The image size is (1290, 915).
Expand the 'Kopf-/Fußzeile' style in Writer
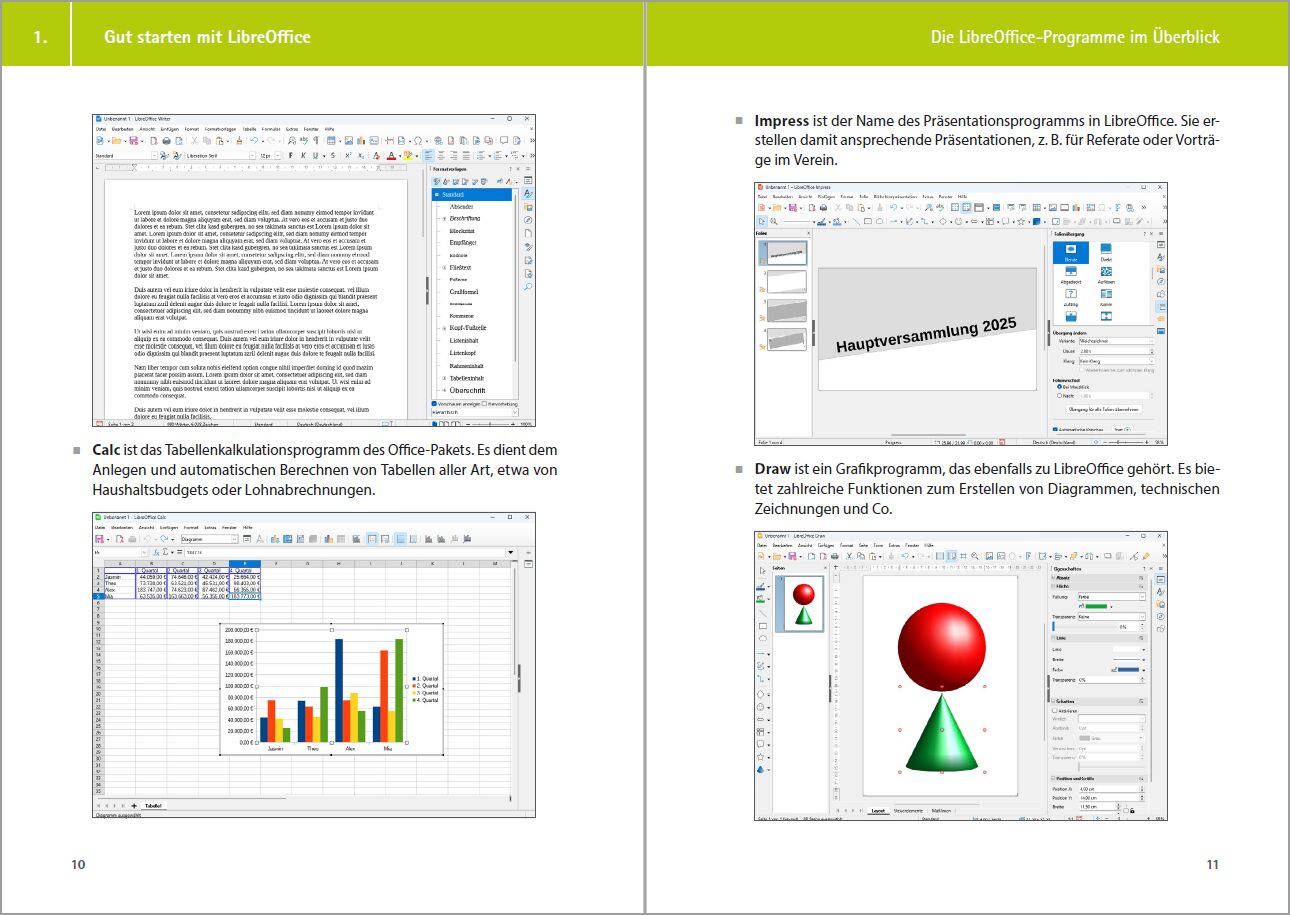[x=444, y=328]
